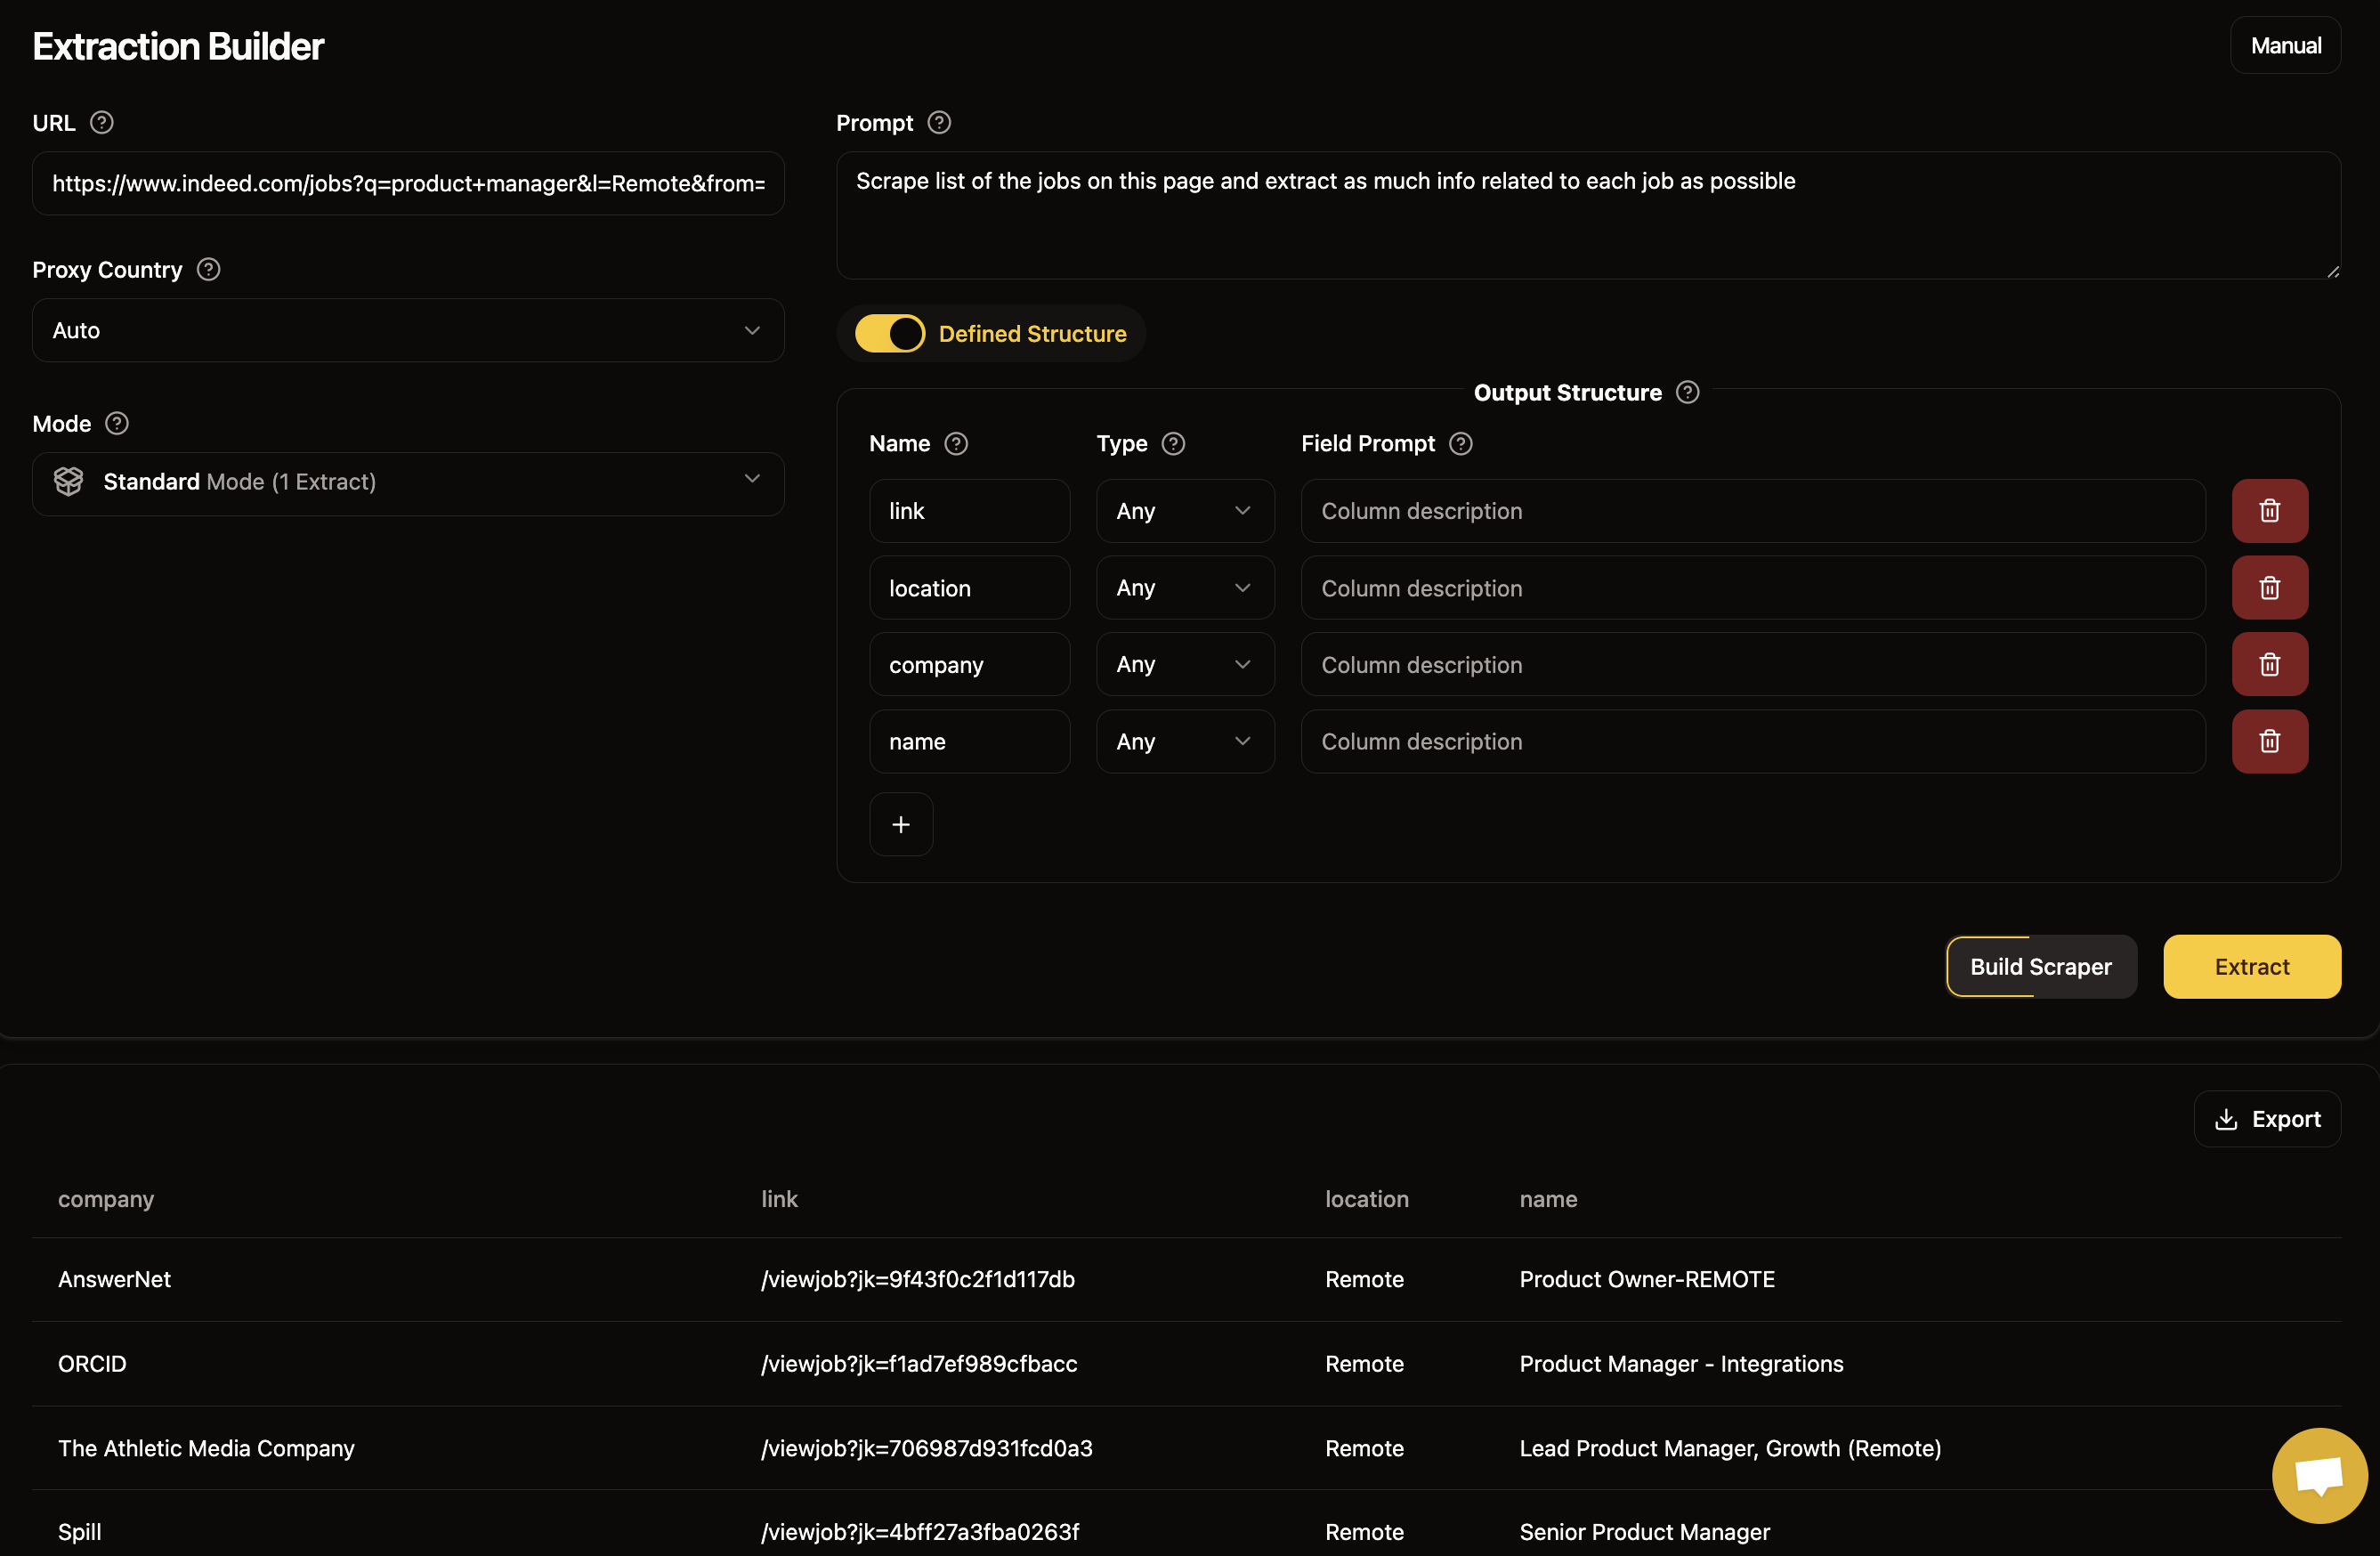The width and height of the screenshot is (2380, 1556).
Task: Show help for Prompt field
Action: point(938,123)
